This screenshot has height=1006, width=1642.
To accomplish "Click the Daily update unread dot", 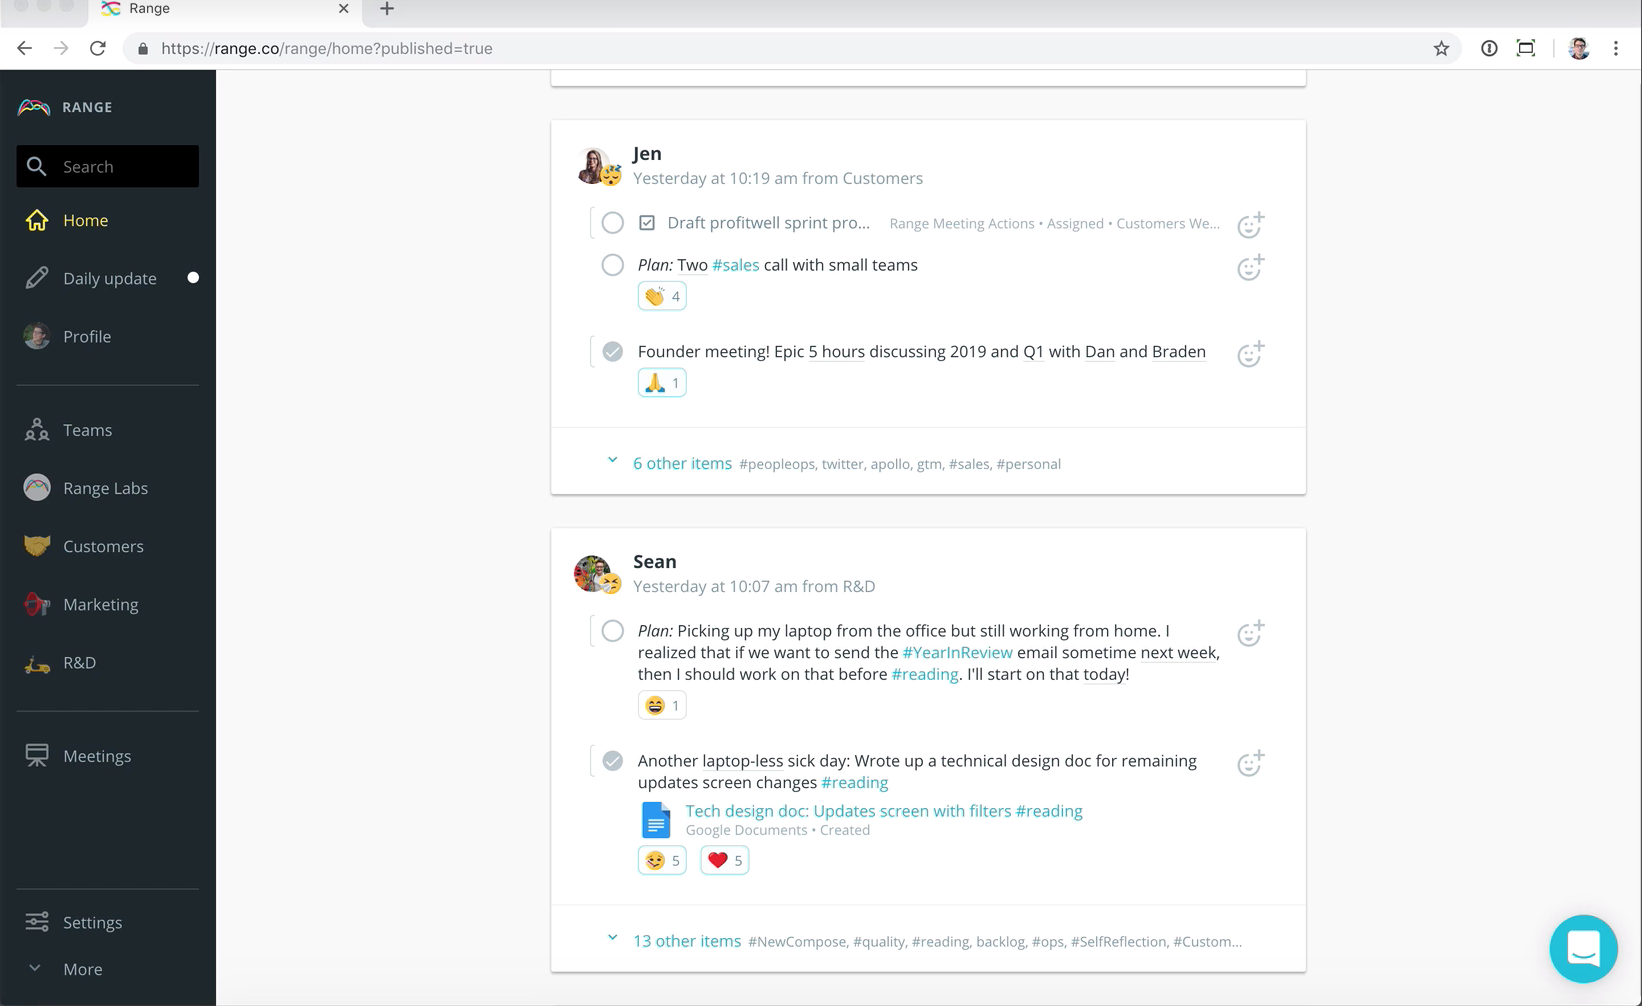I will pos(193,277).
